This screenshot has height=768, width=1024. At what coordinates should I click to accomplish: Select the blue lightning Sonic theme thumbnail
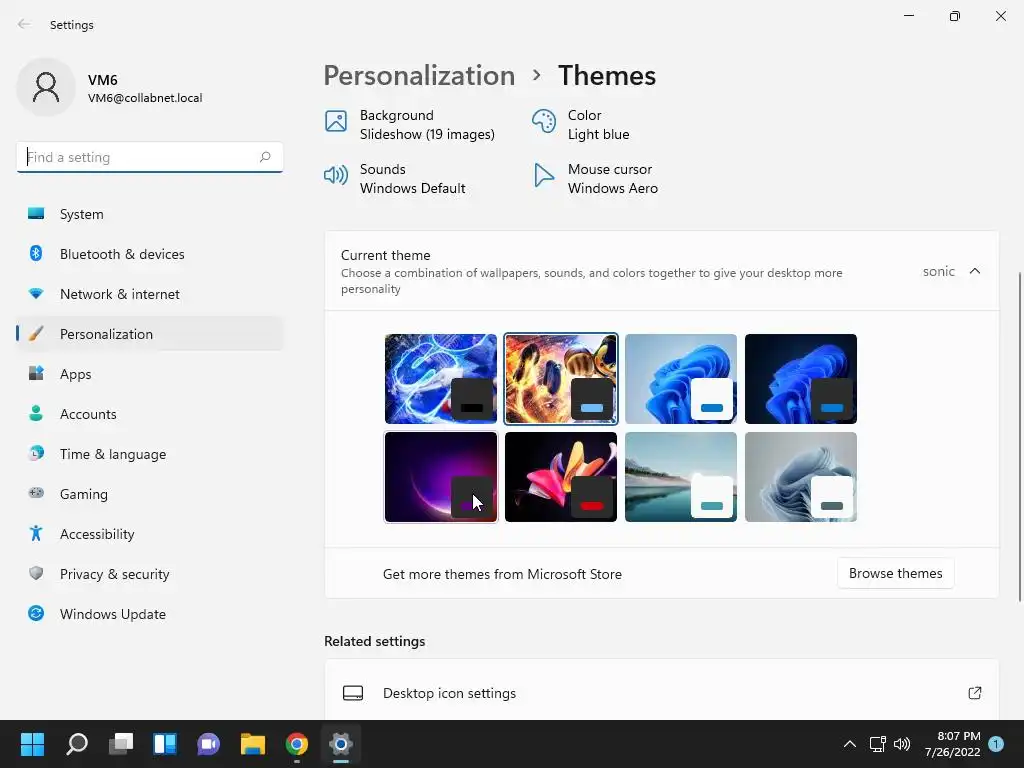441,379
